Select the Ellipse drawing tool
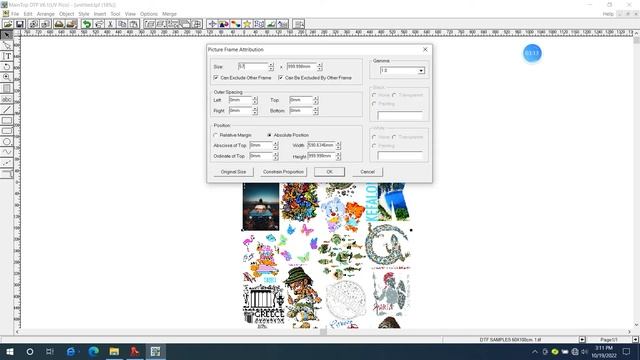This screenshot has width=640, height=360. click(7, 142)
